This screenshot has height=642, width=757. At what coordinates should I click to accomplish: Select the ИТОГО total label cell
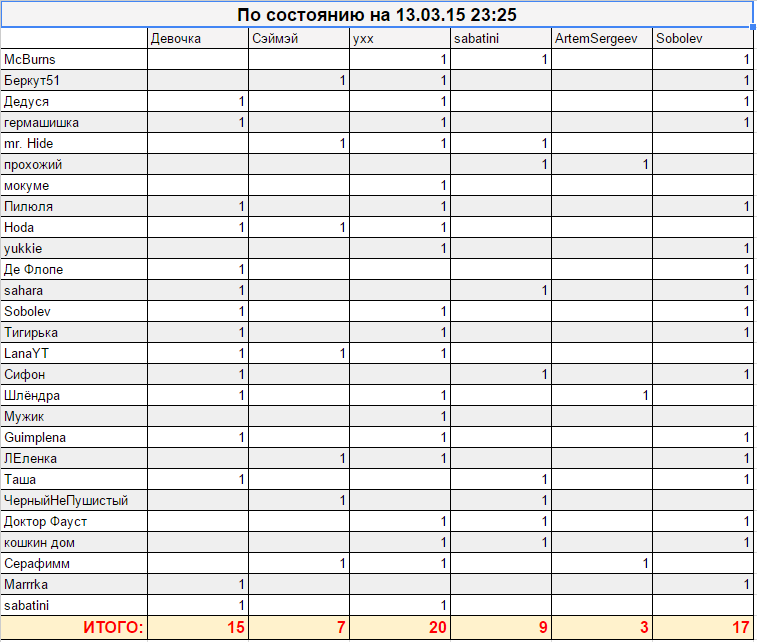(74, 627)
